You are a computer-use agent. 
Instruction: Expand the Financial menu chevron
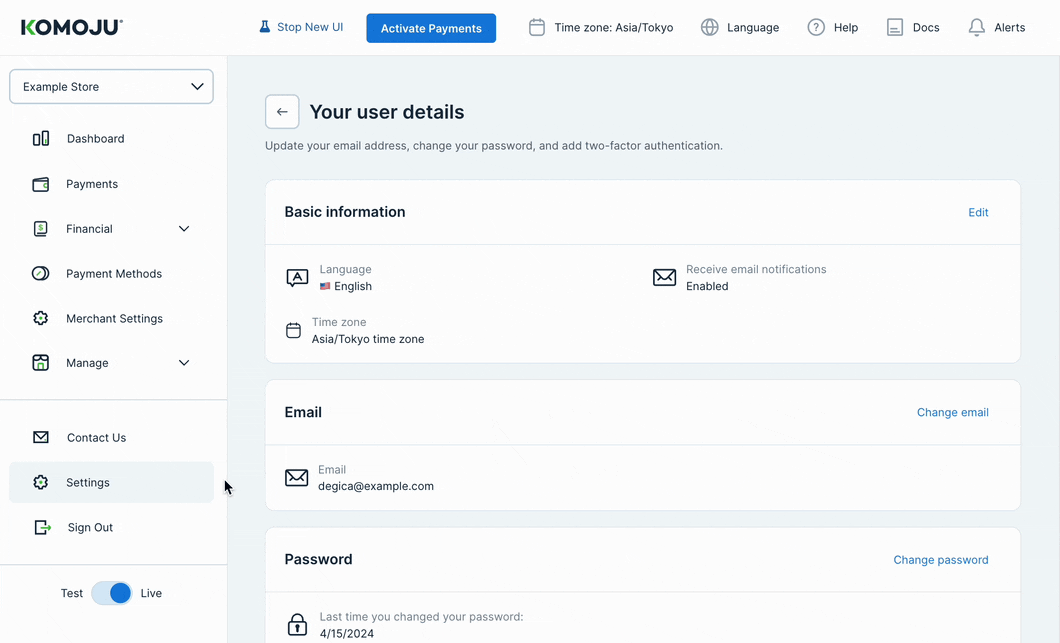tap(184, 229)
